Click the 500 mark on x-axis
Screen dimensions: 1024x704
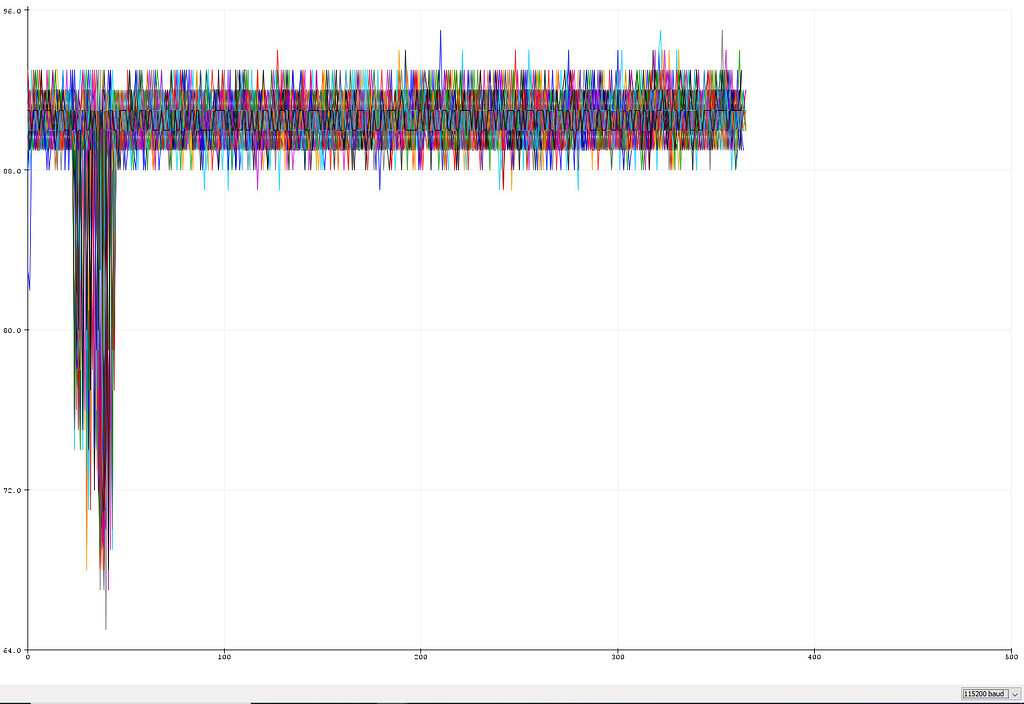tap(1011, 658)
